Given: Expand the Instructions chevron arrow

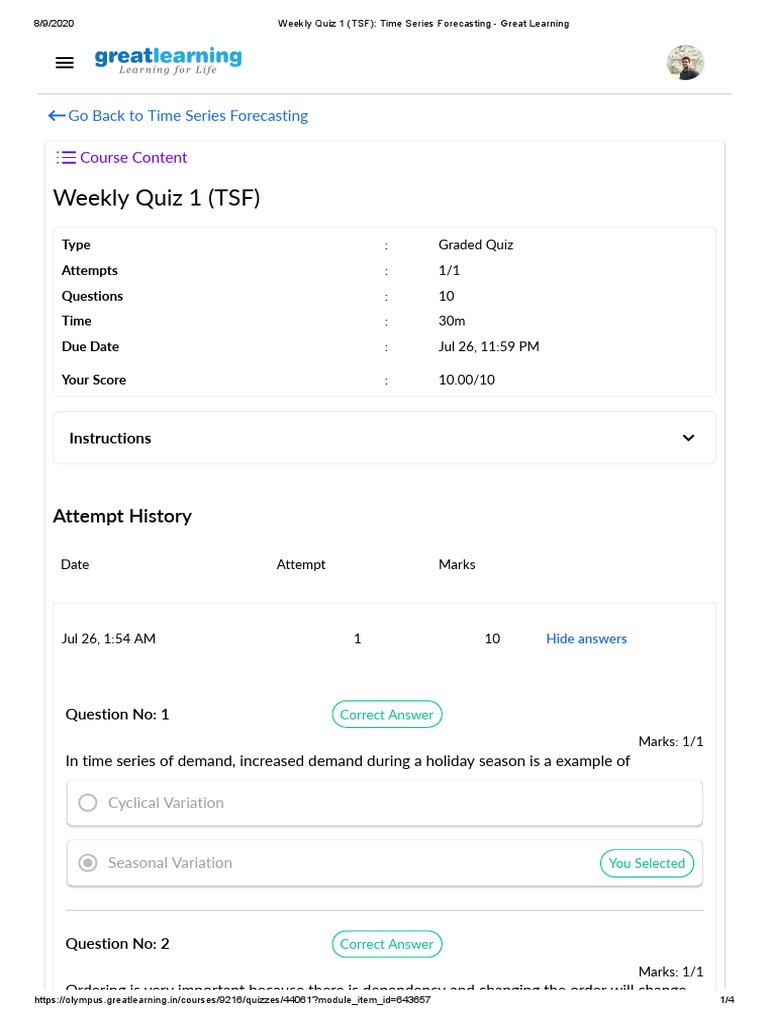Looking at the screenshot, I should (688, 438).
